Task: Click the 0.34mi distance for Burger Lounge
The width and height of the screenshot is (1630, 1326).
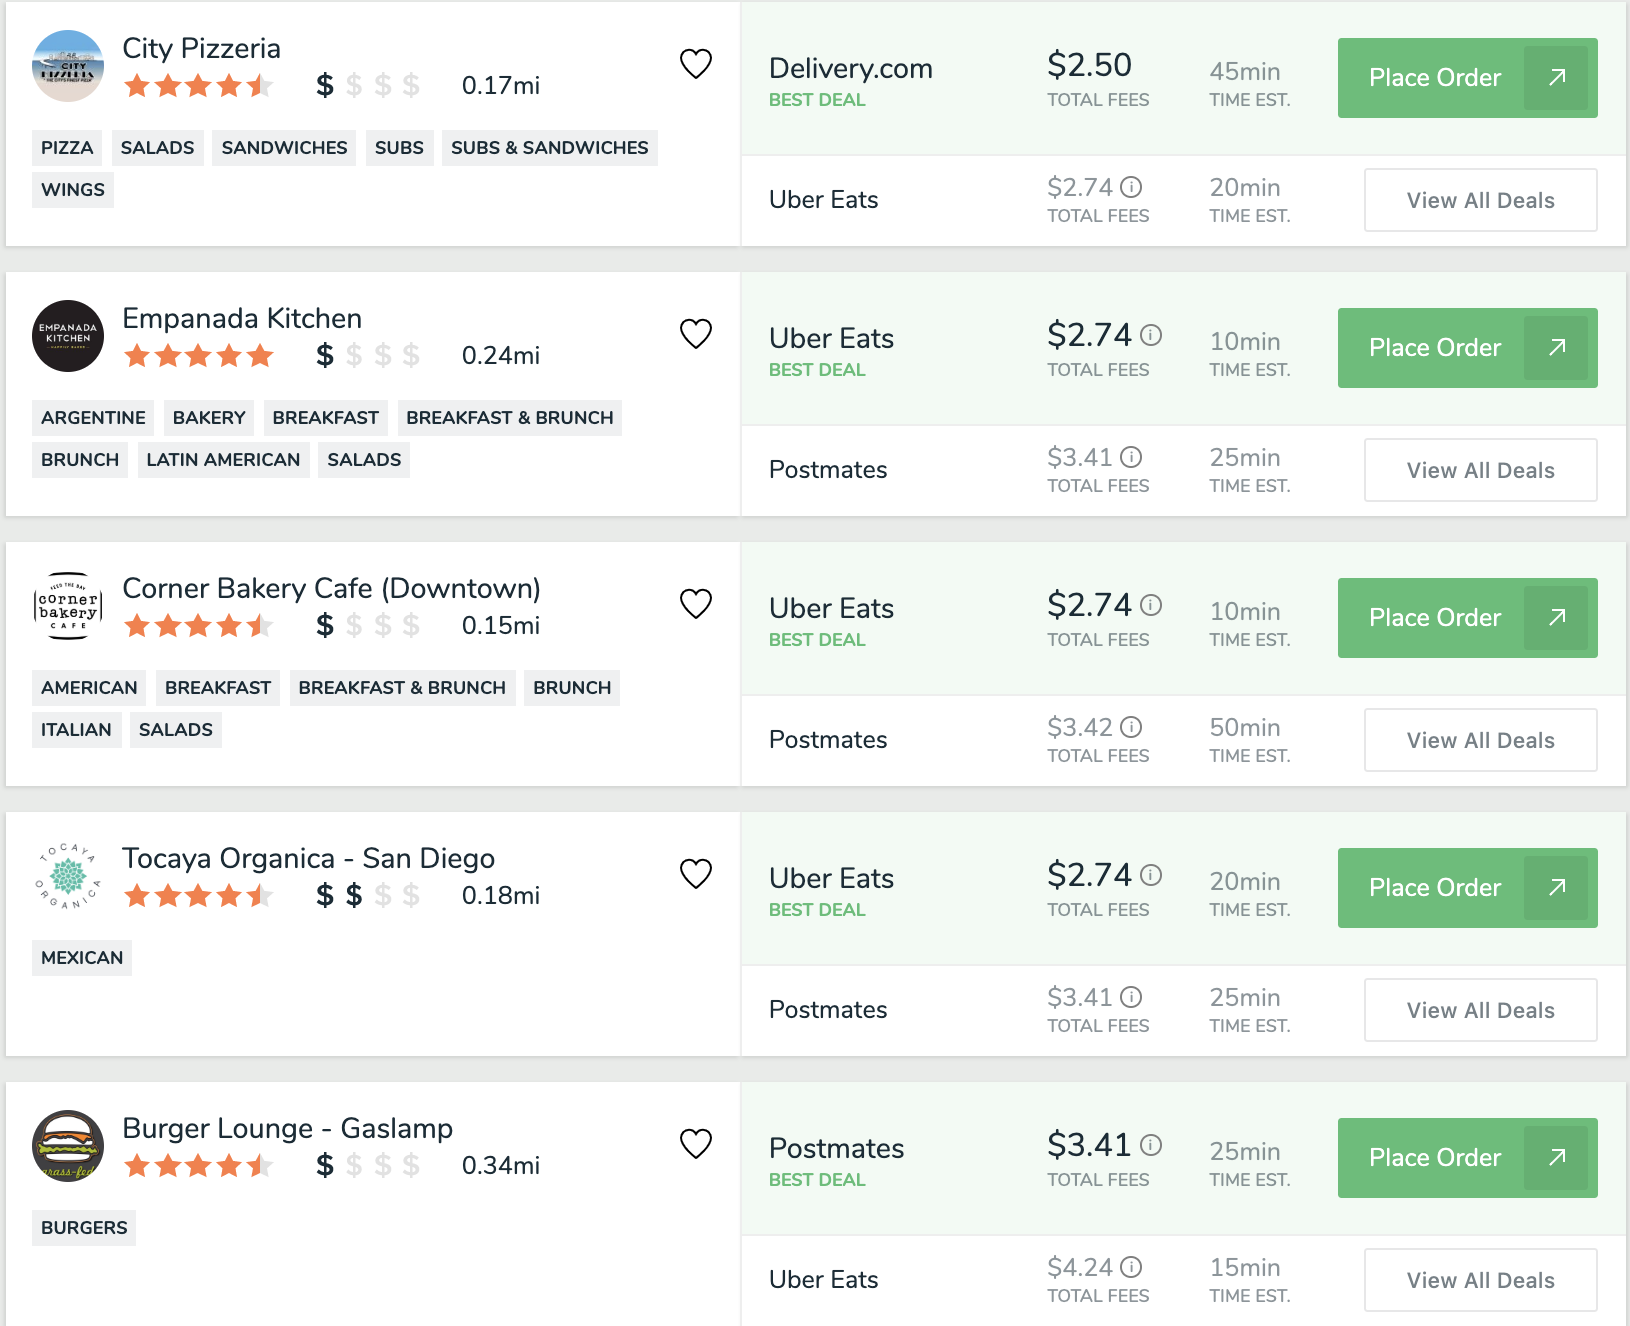Action: (501, 1166)
